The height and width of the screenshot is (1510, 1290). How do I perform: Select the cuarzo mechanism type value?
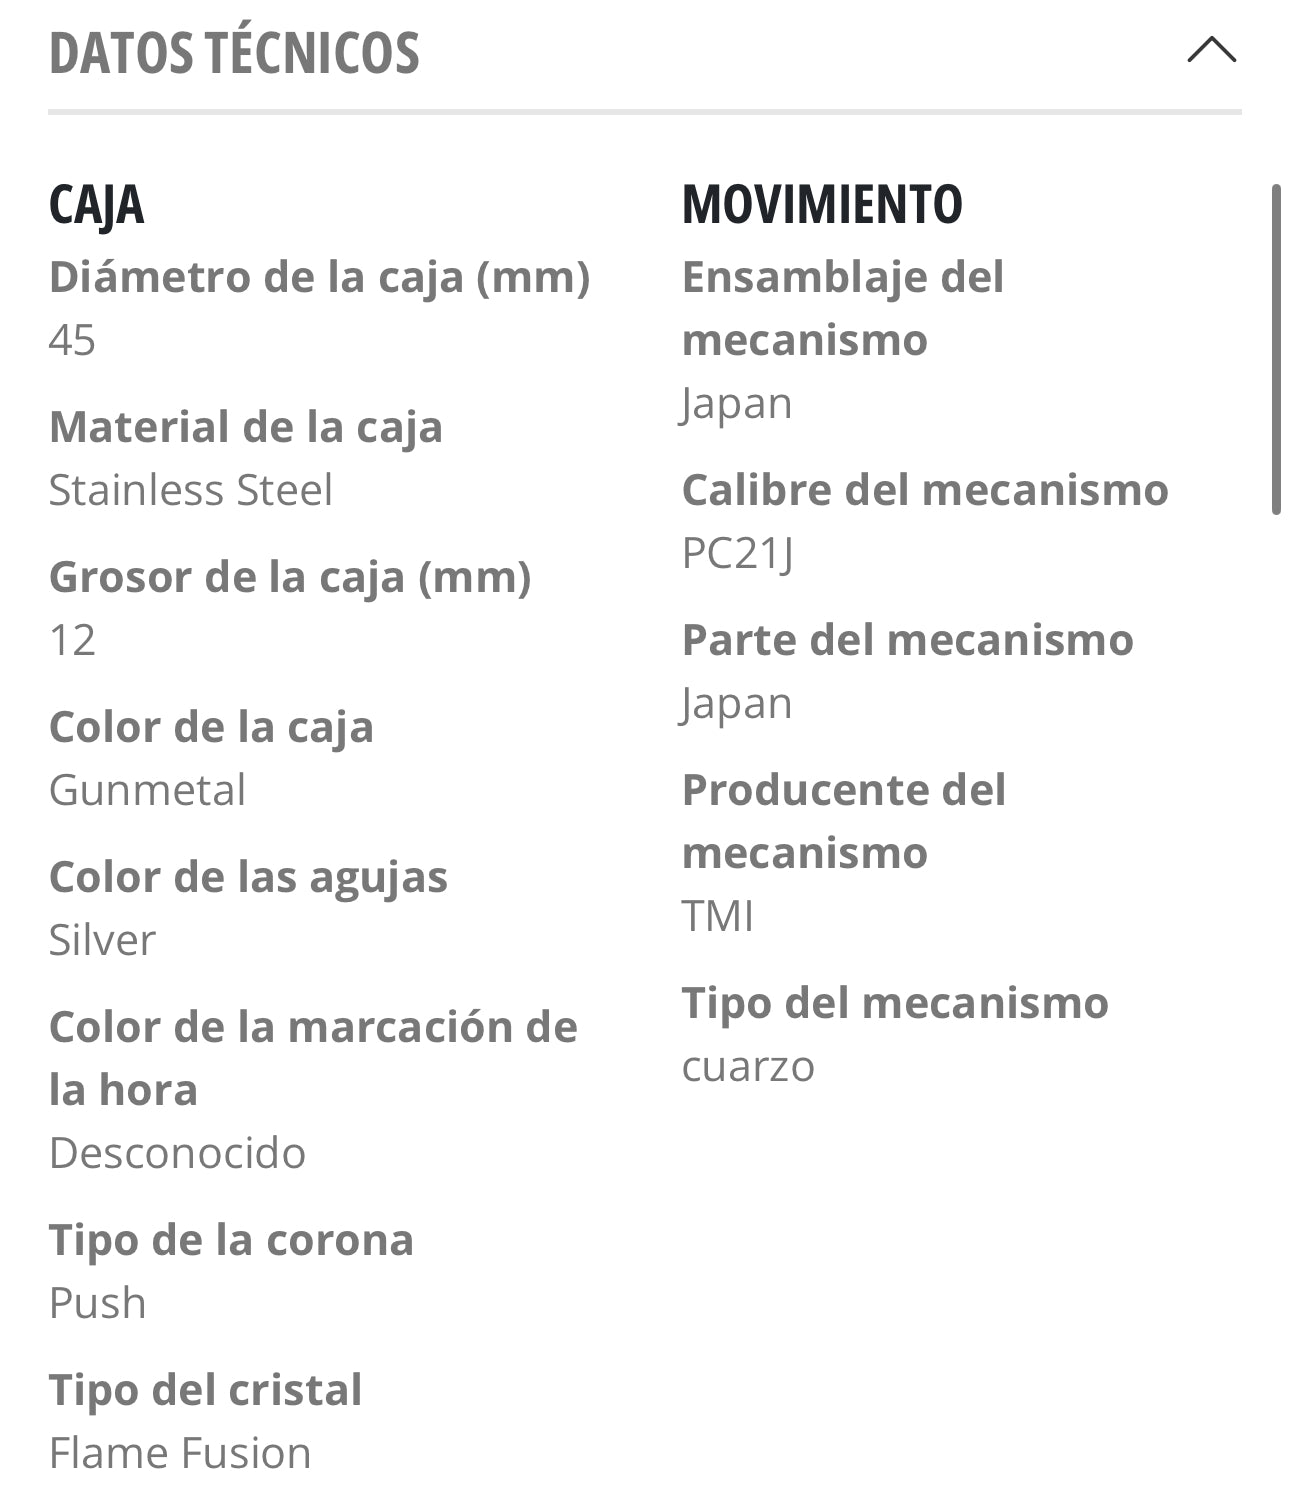click(x=748, y=1066)
